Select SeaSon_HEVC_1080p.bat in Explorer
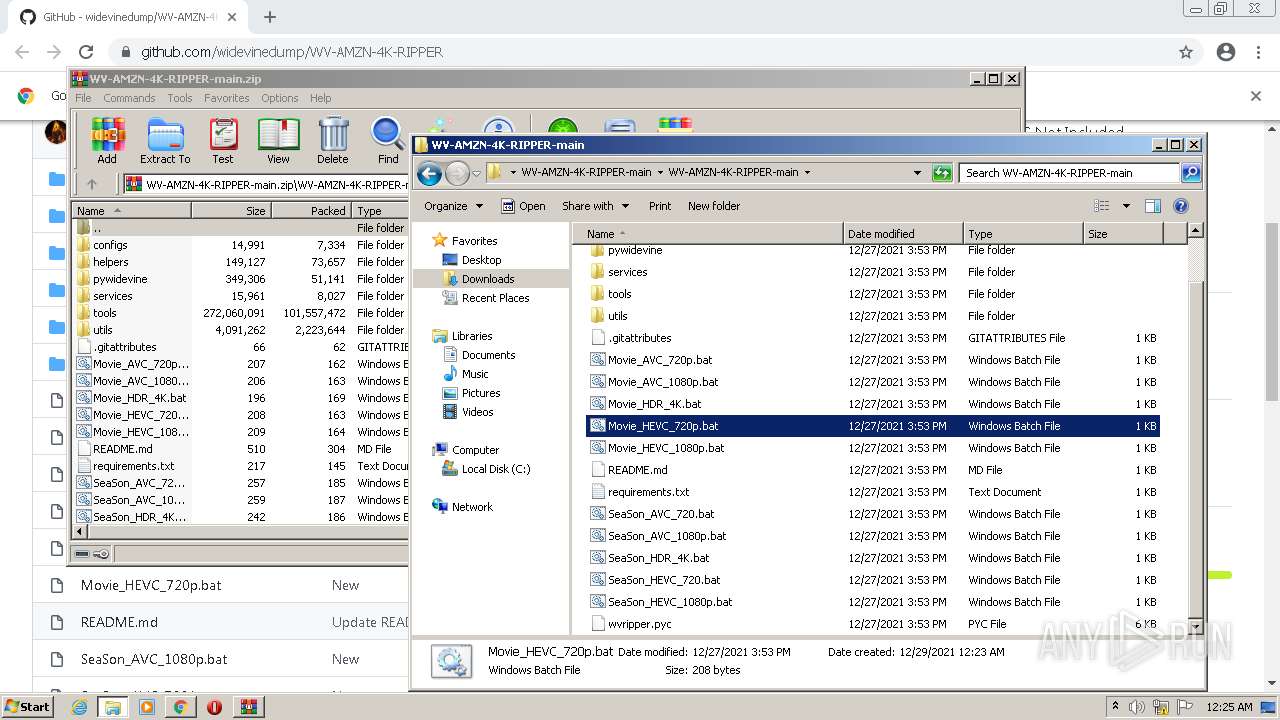 [670, 602]
